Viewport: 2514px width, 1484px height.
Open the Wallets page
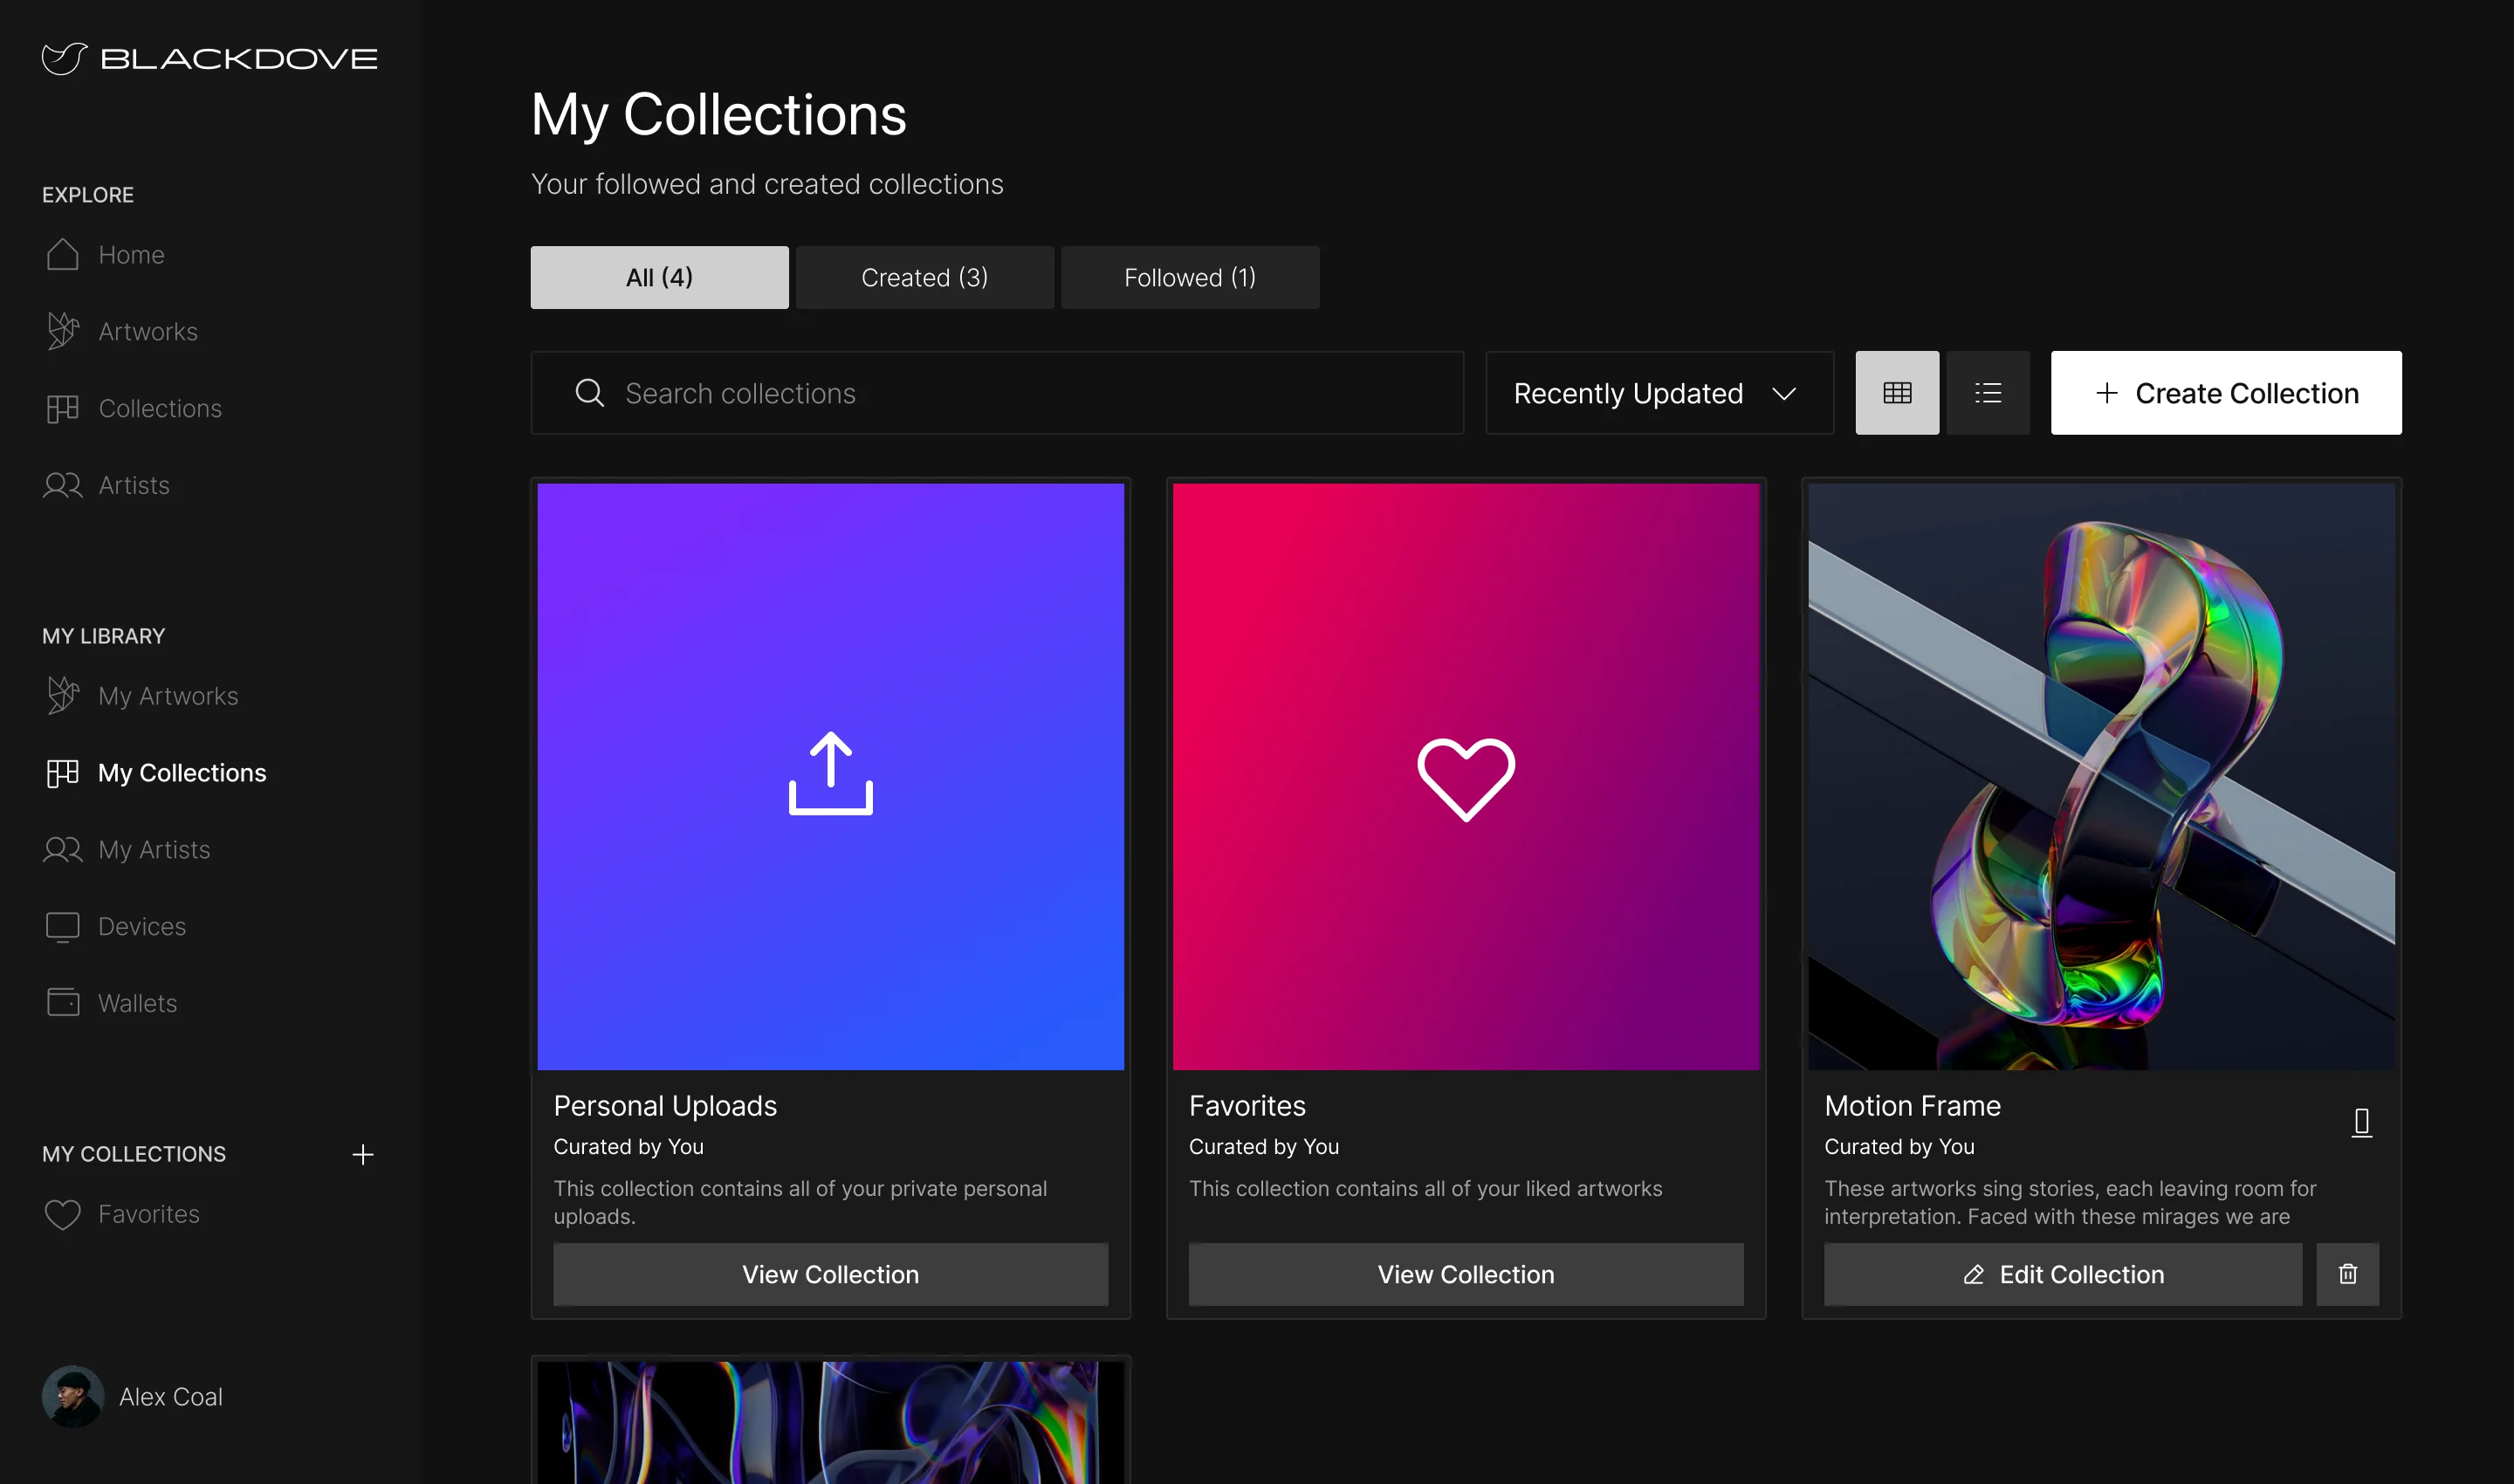point(110,1003)
